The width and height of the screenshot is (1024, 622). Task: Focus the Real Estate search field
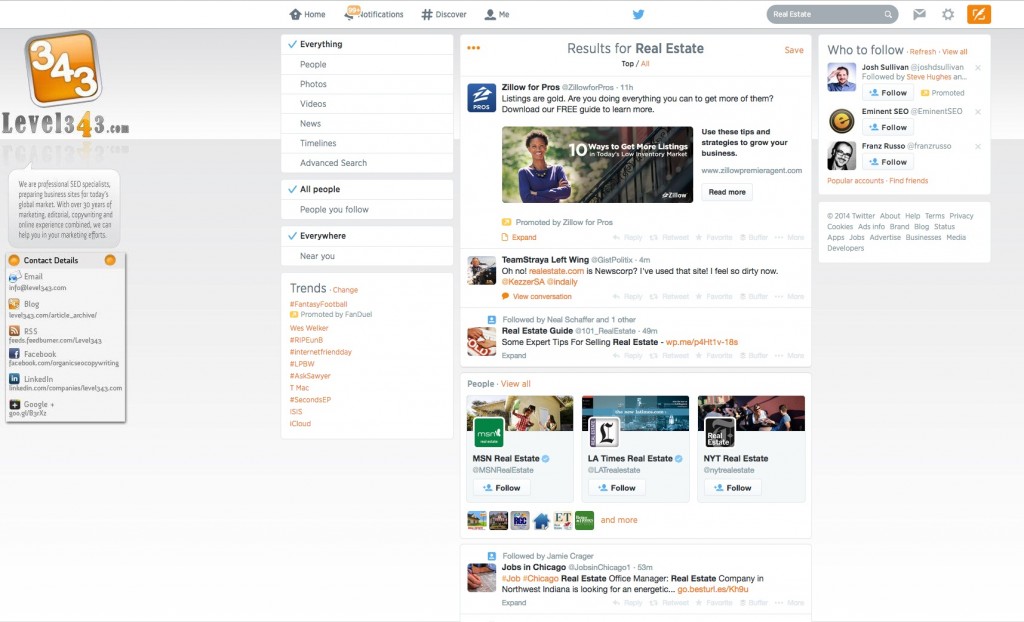[x=832, y=14]
